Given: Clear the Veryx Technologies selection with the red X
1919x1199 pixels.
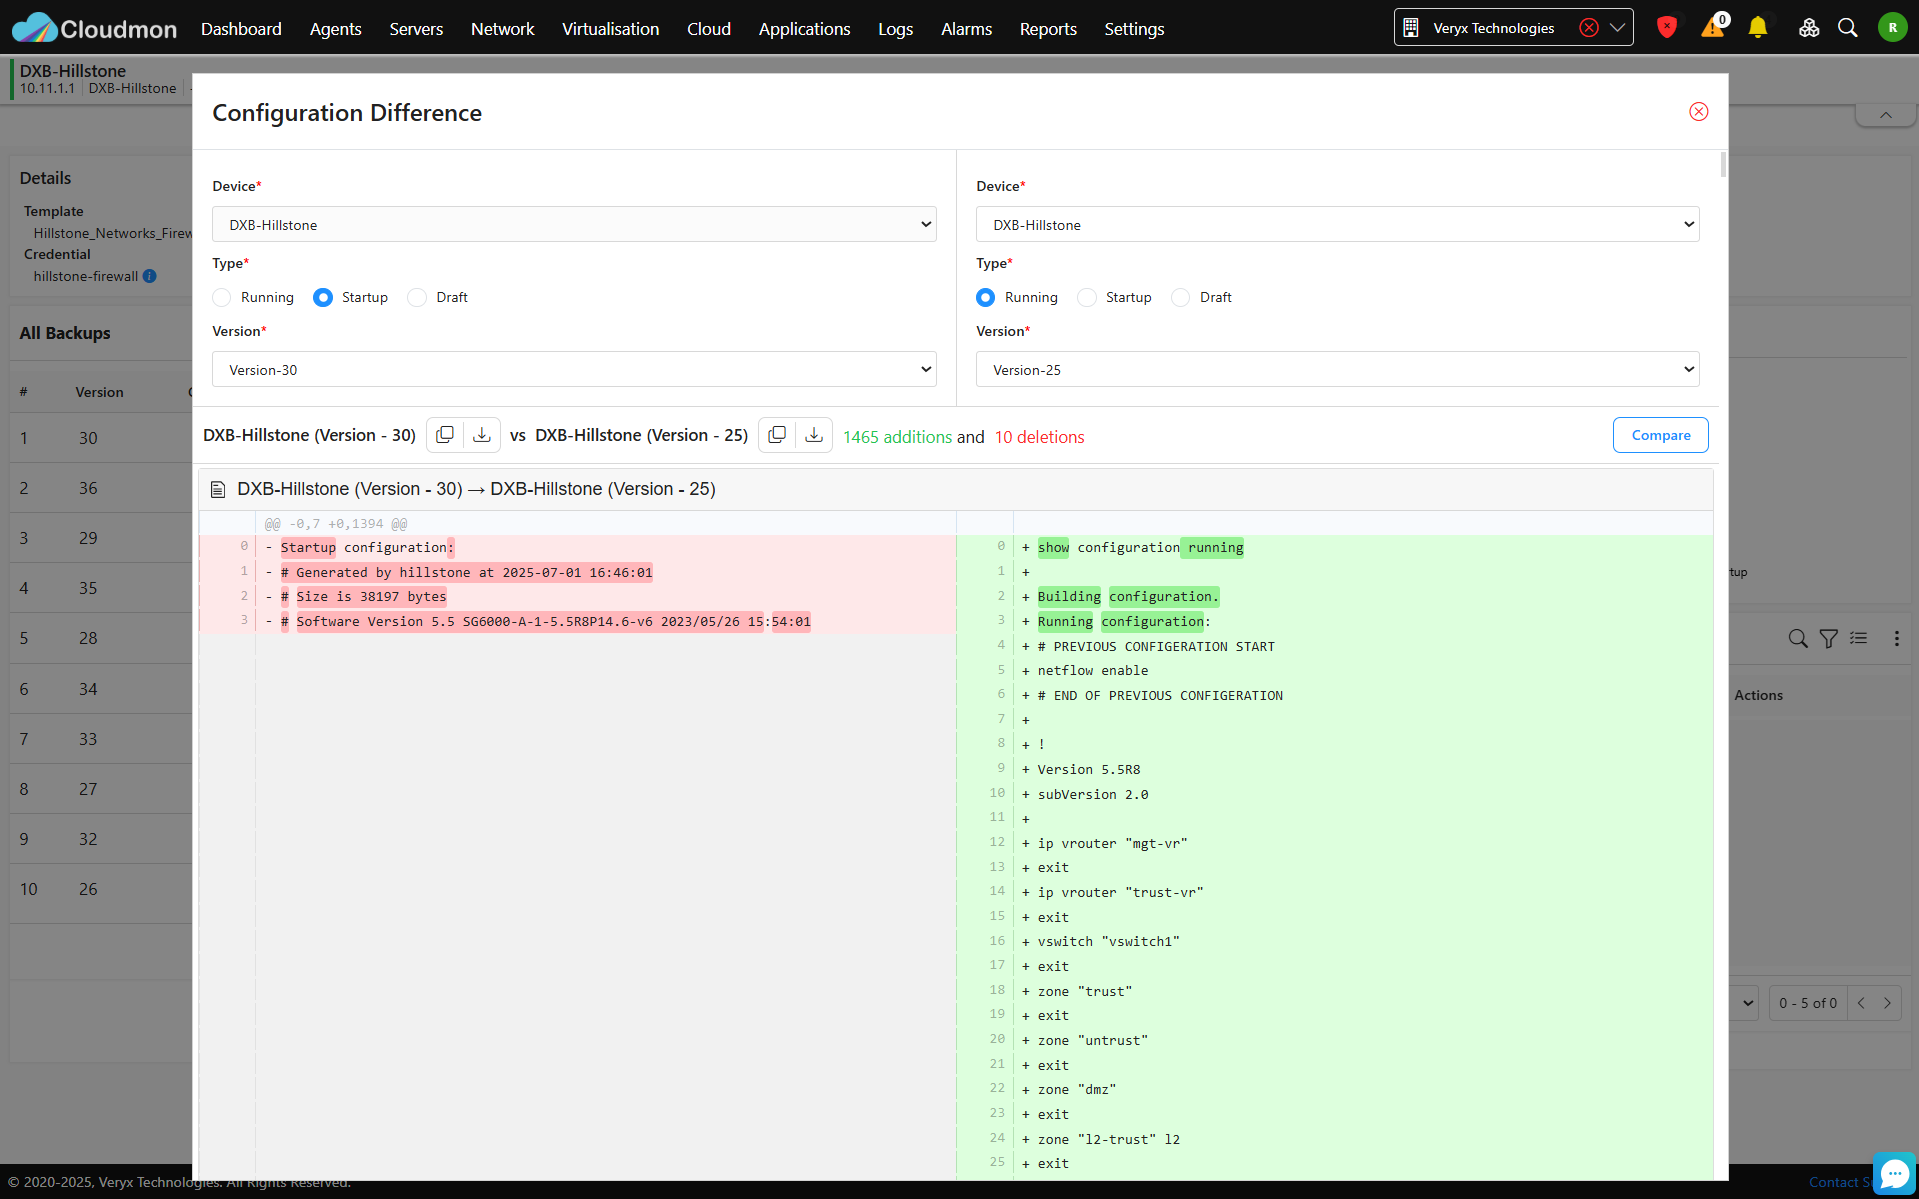Looking at the screenshot, I should (x=1588, y=28).
